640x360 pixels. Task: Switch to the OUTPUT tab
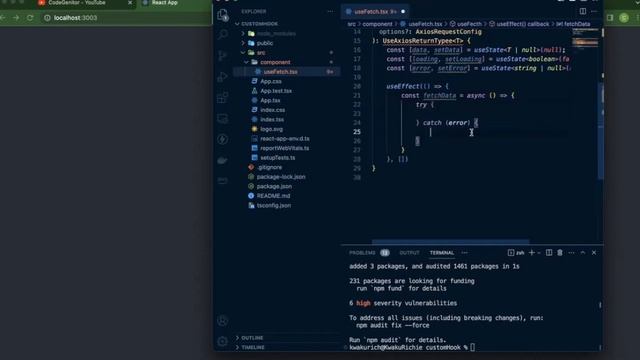tap(409, 253)
